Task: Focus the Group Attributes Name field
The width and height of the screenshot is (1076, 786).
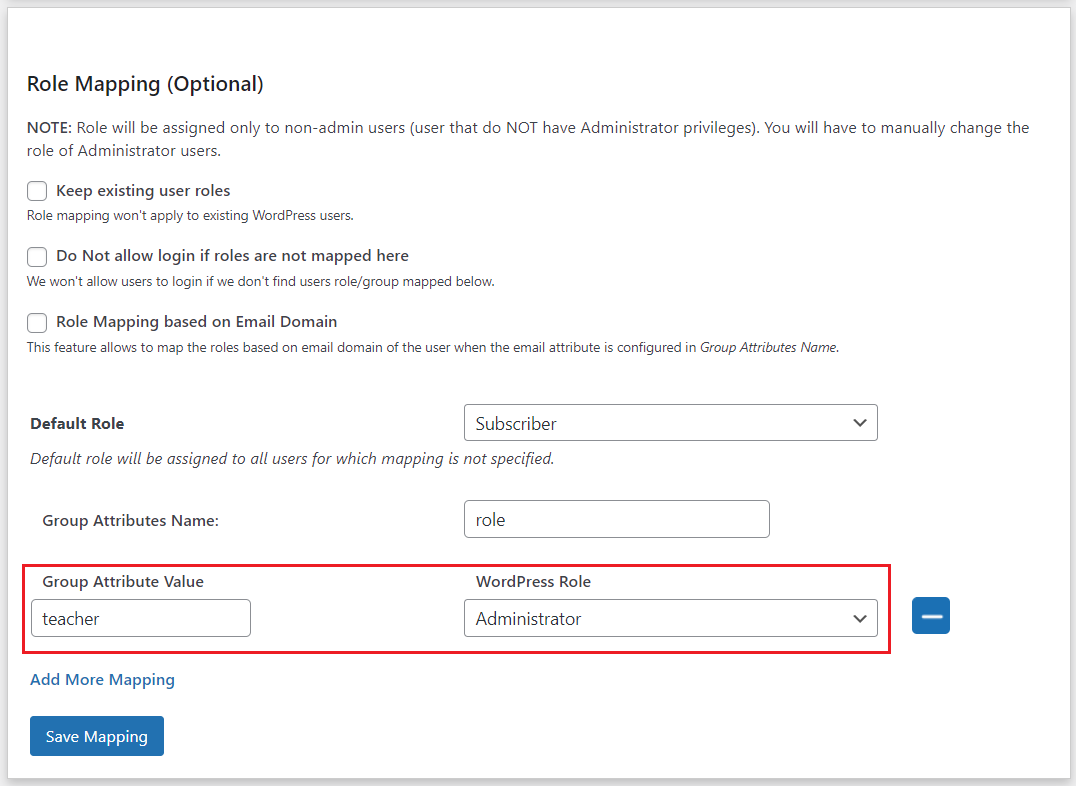Action: [616, 519]
